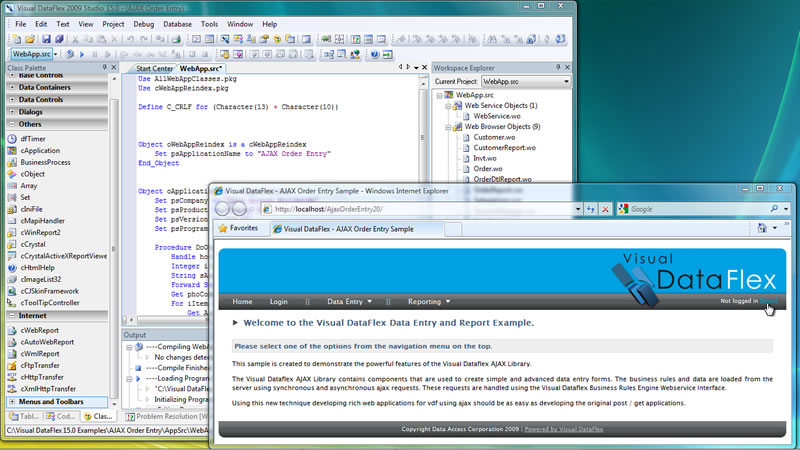Toggle the Workspace Explorer auto-hide pin
Screen dimensions: 800x450
point(558,67)
